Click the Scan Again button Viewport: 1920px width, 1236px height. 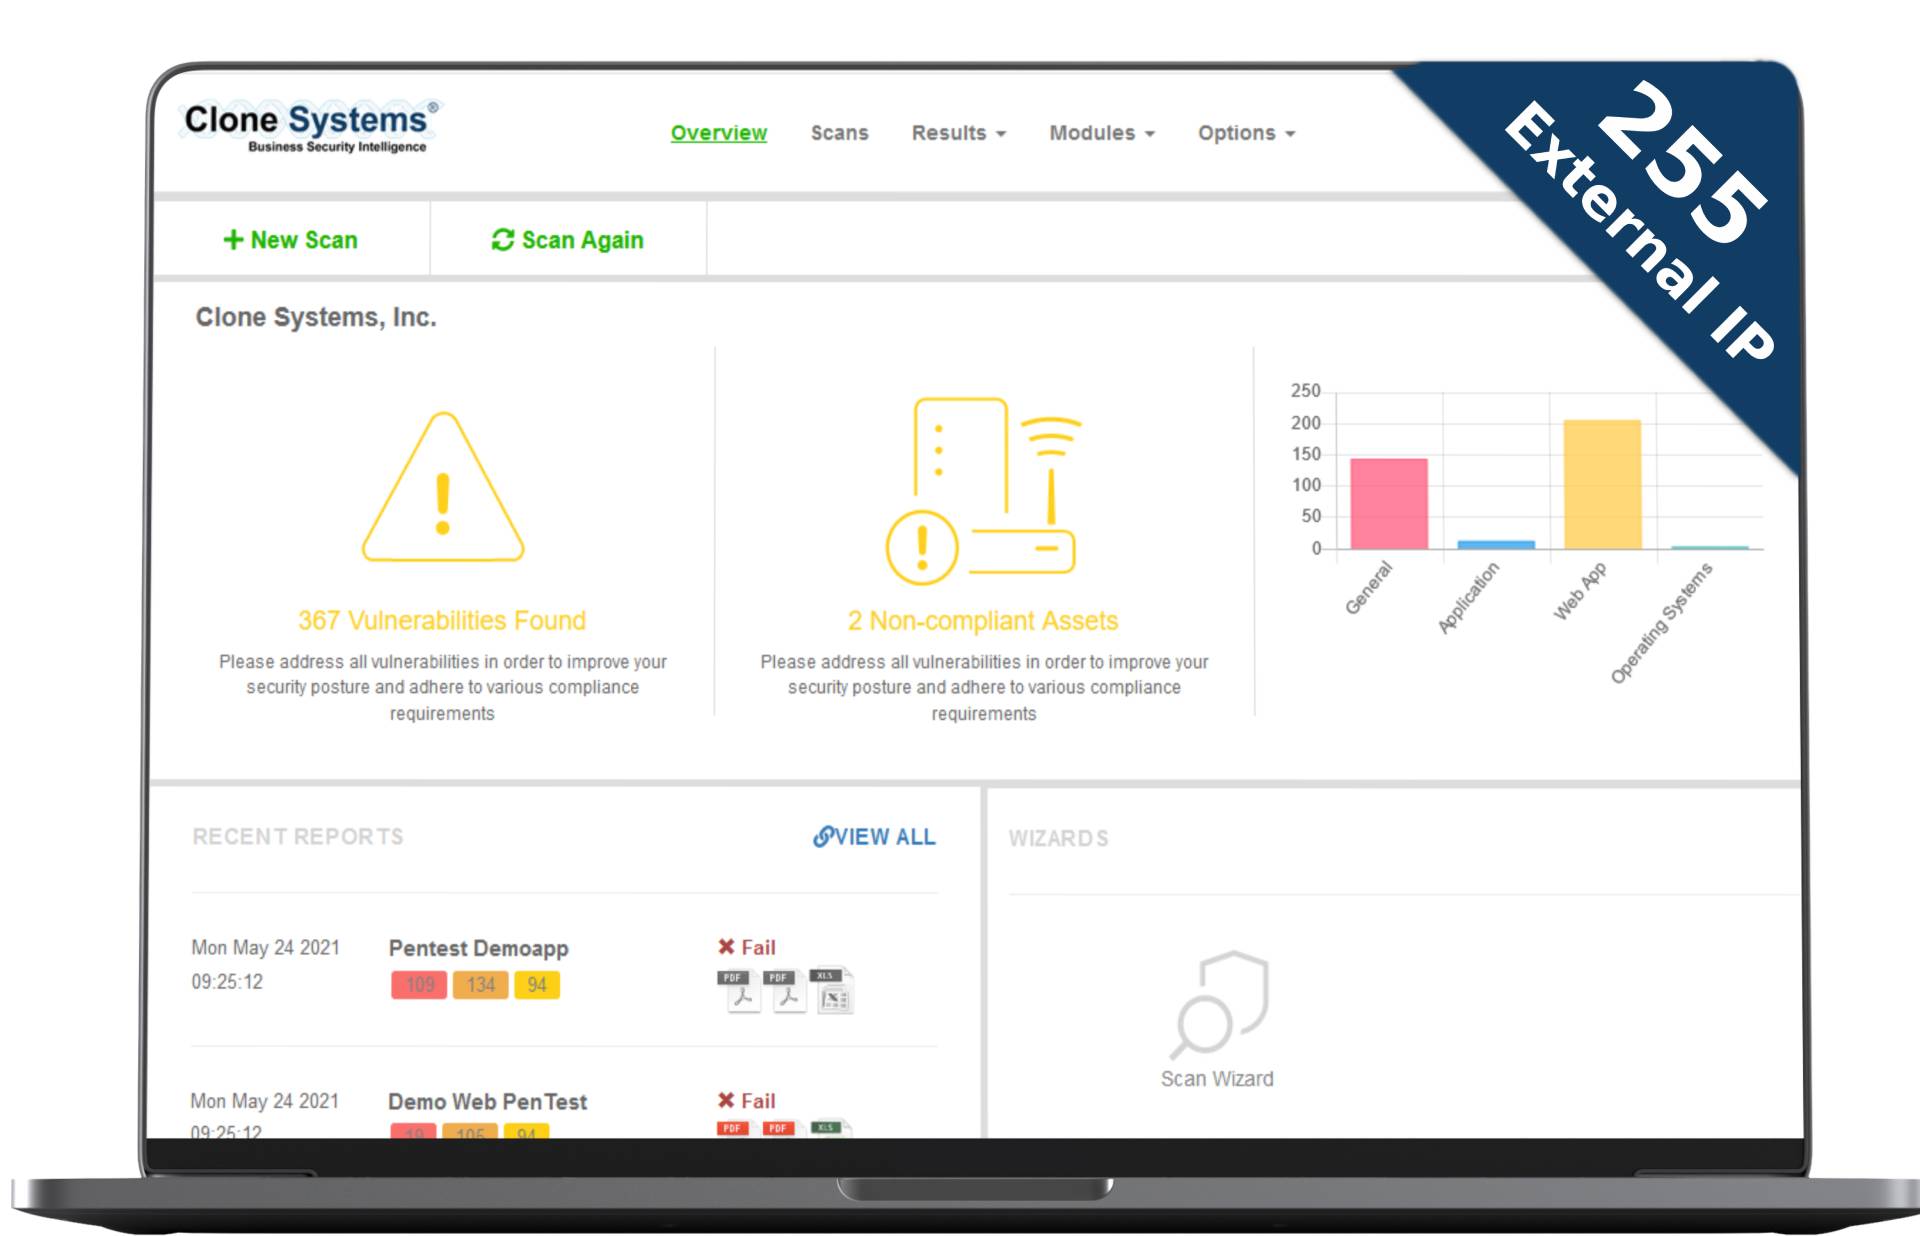pos(567,240)
